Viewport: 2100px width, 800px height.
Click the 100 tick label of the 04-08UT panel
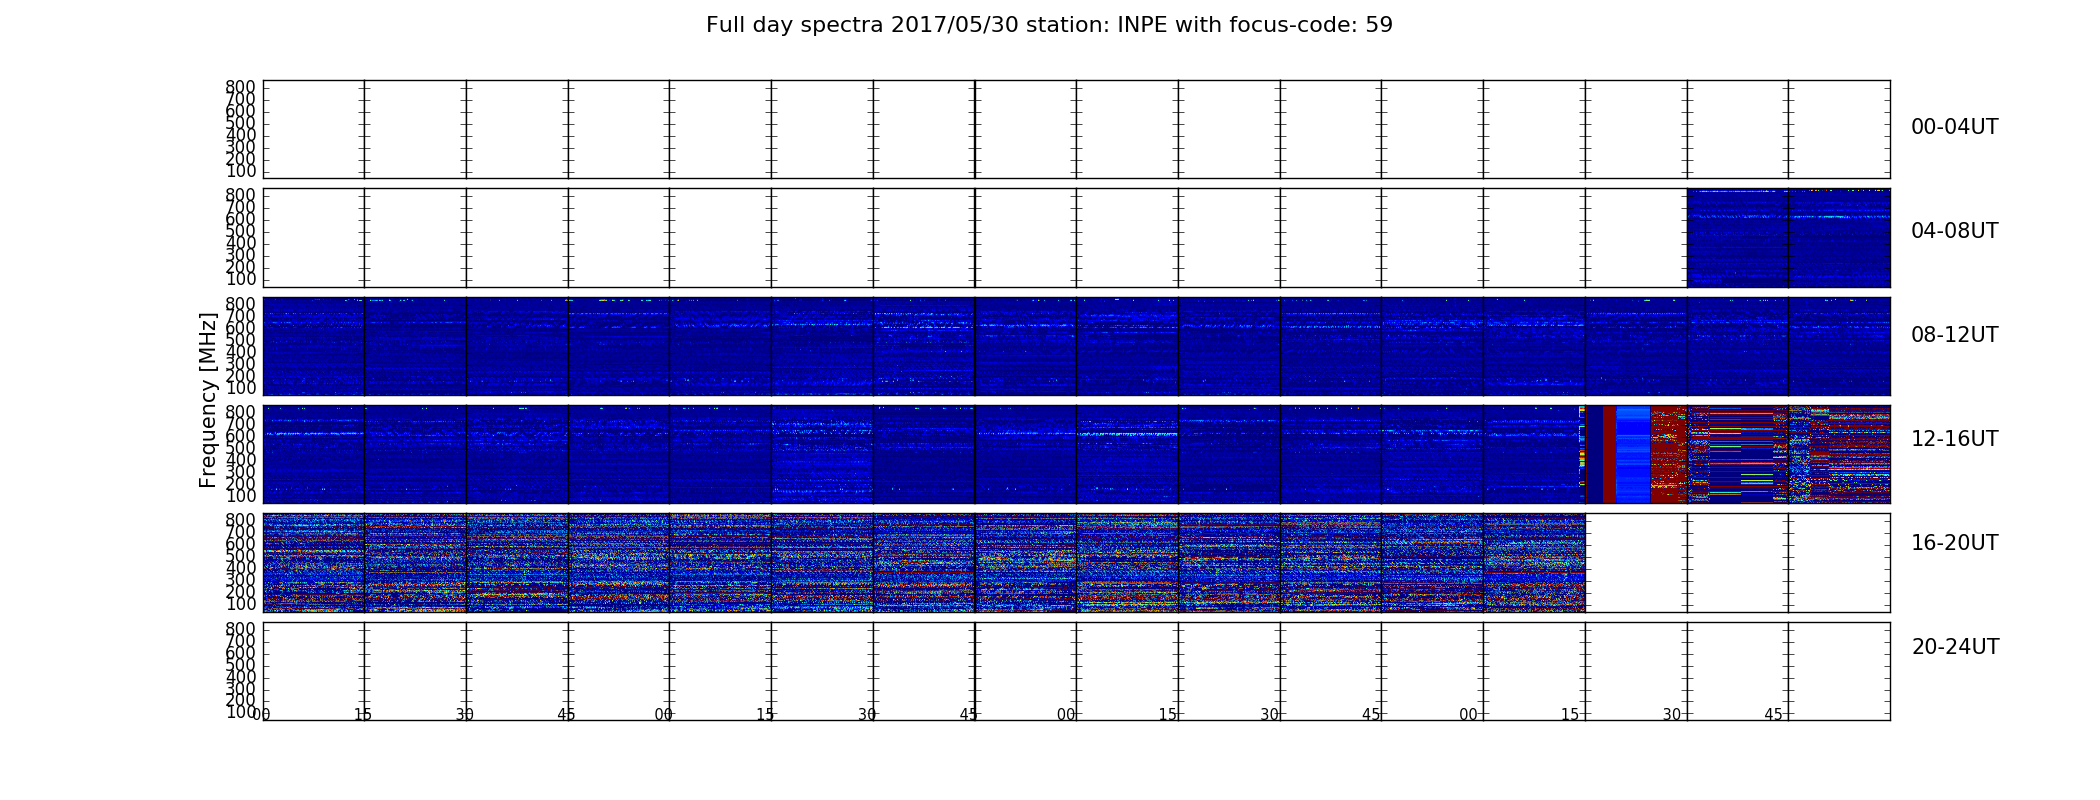[x=240, y=279]
